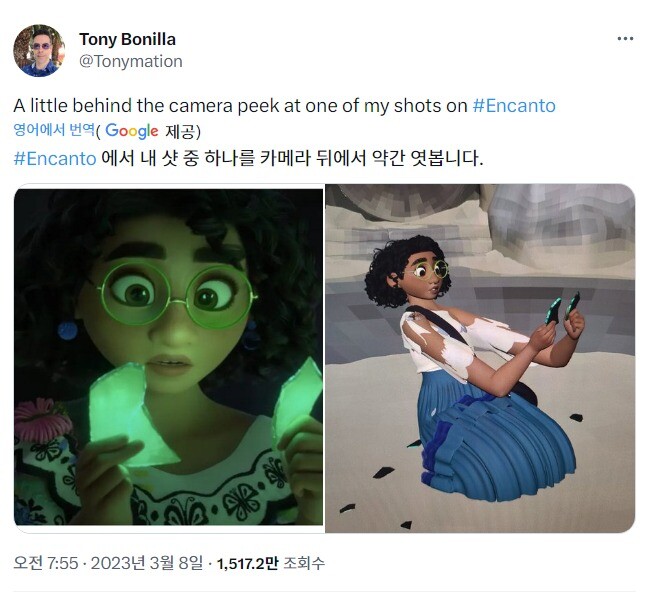Open the right behind-the-camera kneeling Mirabel image
Image resolution: width=652 pixels, height=596 pixels.
(480, 358)
